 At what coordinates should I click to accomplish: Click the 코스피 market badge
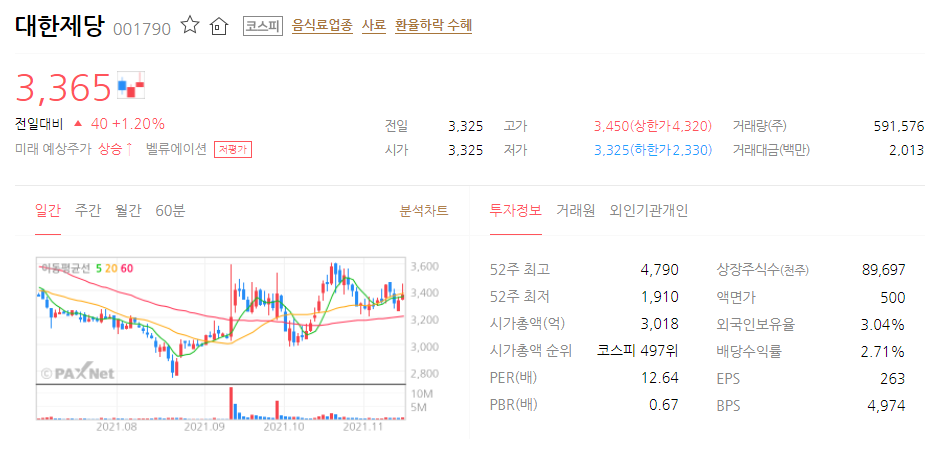(263, 26)
